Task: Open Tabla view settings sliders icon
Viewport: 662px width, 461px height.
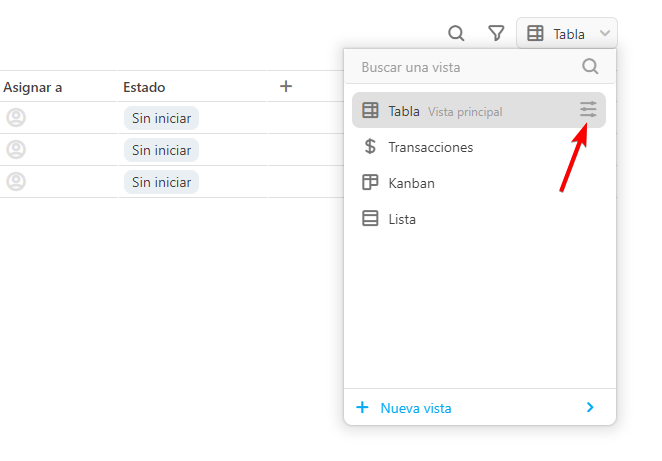Action: [588, 110]
